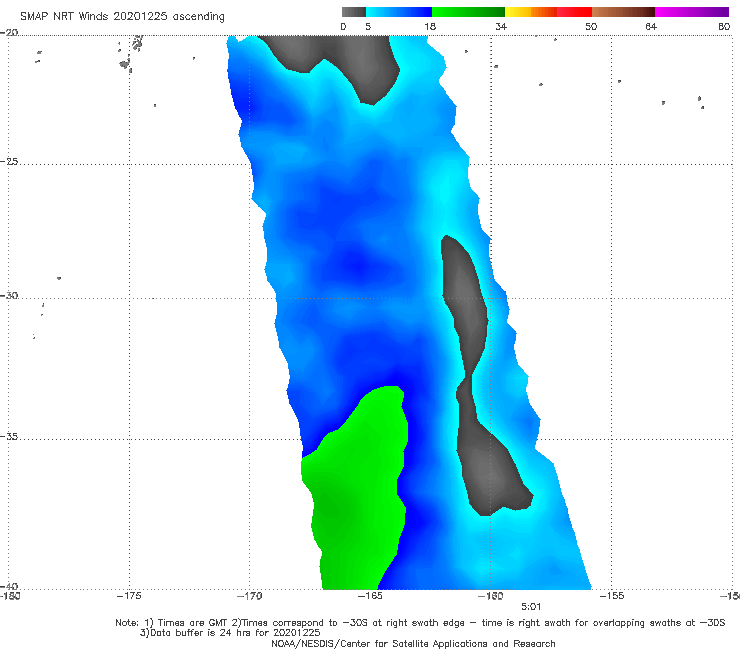Click the '-165' longitude axis label

click(x=370, y=596)
